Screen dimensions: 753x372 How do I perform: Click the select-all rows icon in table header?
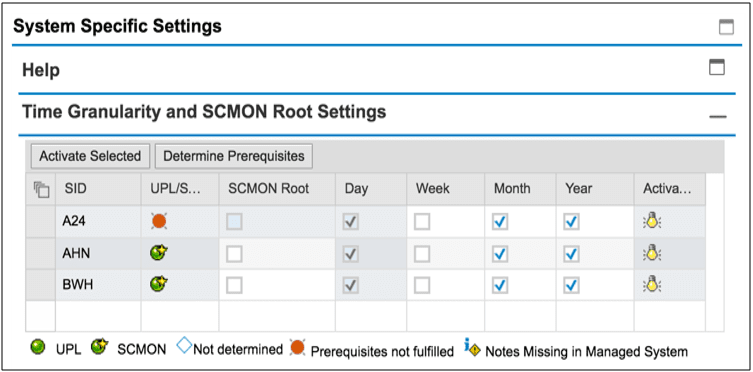(x=41, y=189)
